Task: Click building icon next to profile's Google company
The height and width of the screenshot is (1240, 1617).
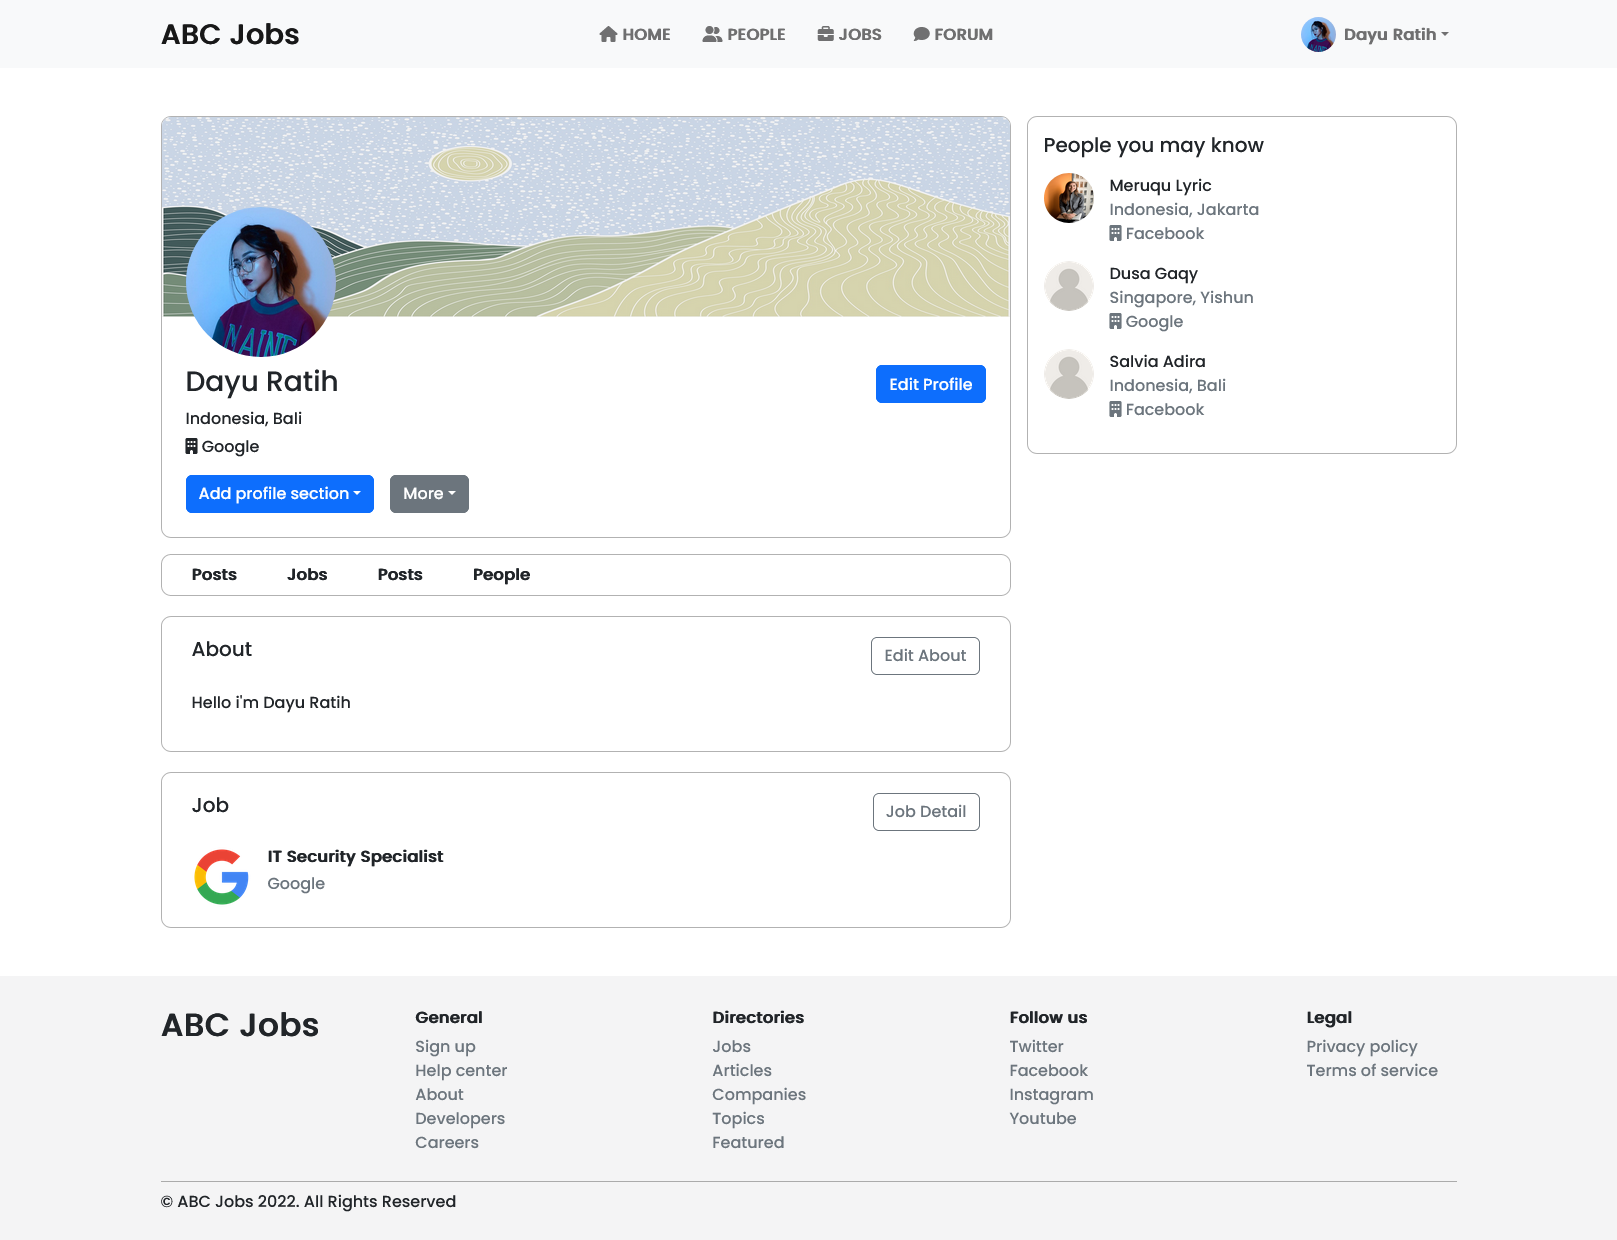Action: [191, 446]
